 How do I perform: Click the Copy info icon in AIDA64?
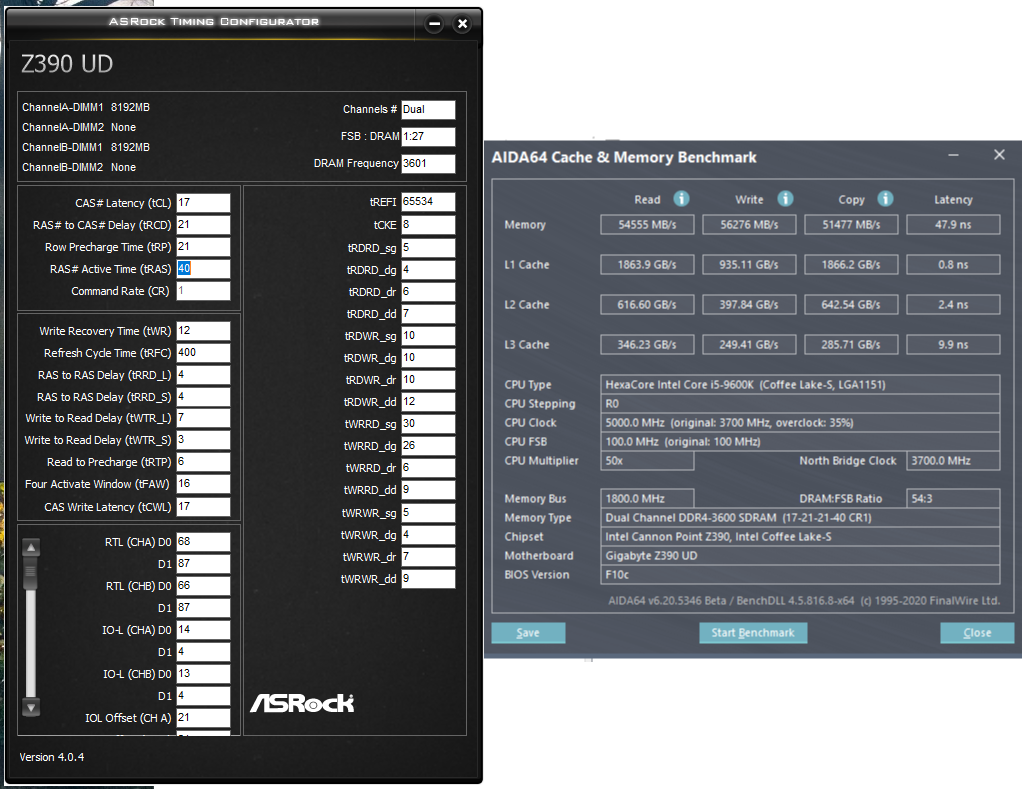(885, 199)
